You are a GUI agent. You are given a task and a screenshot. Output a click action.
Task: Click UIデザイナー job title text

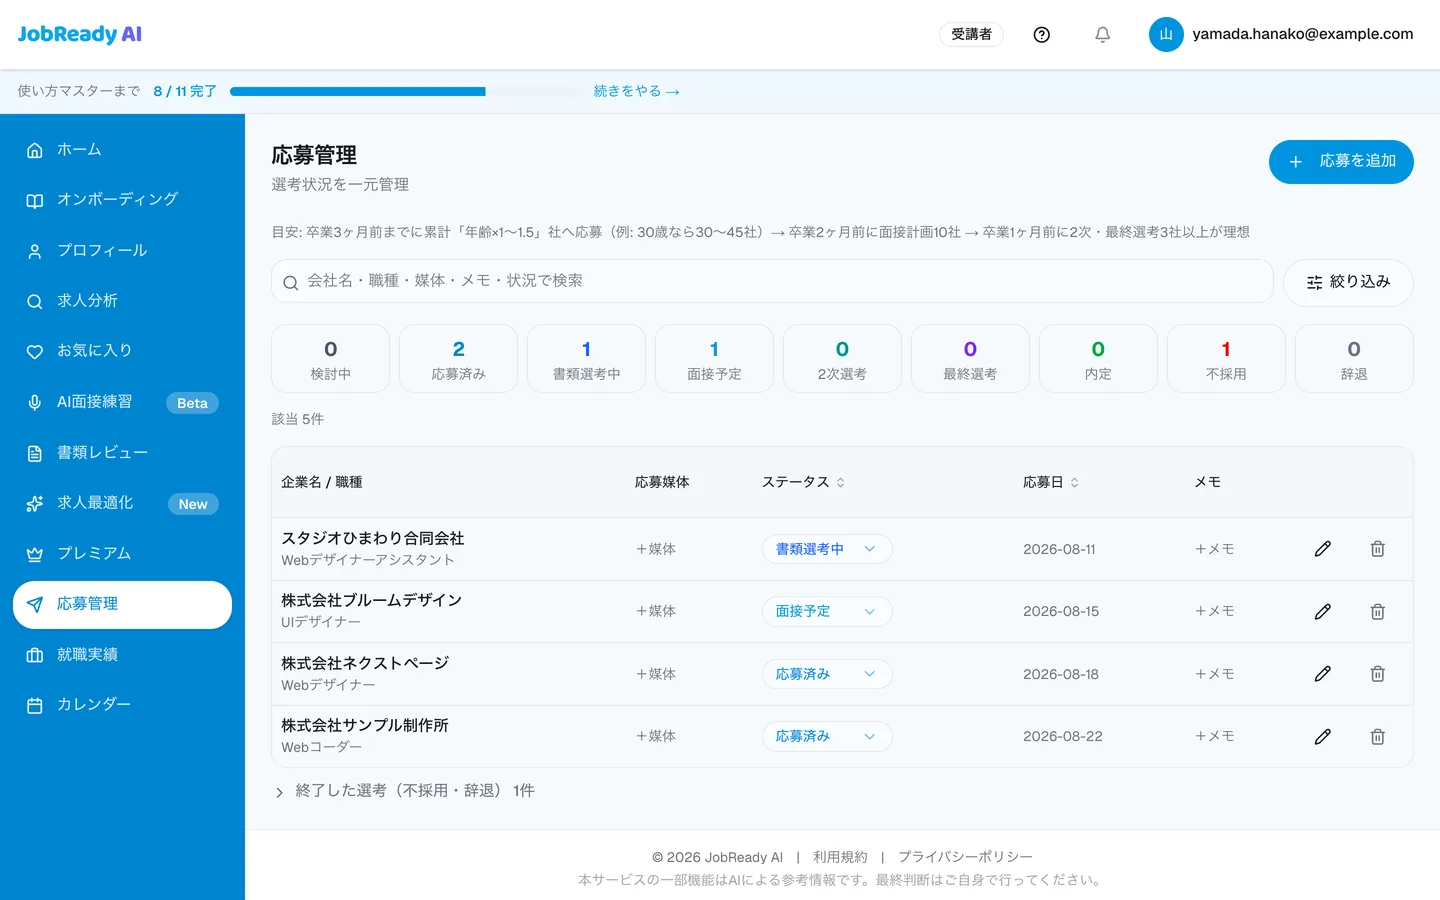click(321, 622)
